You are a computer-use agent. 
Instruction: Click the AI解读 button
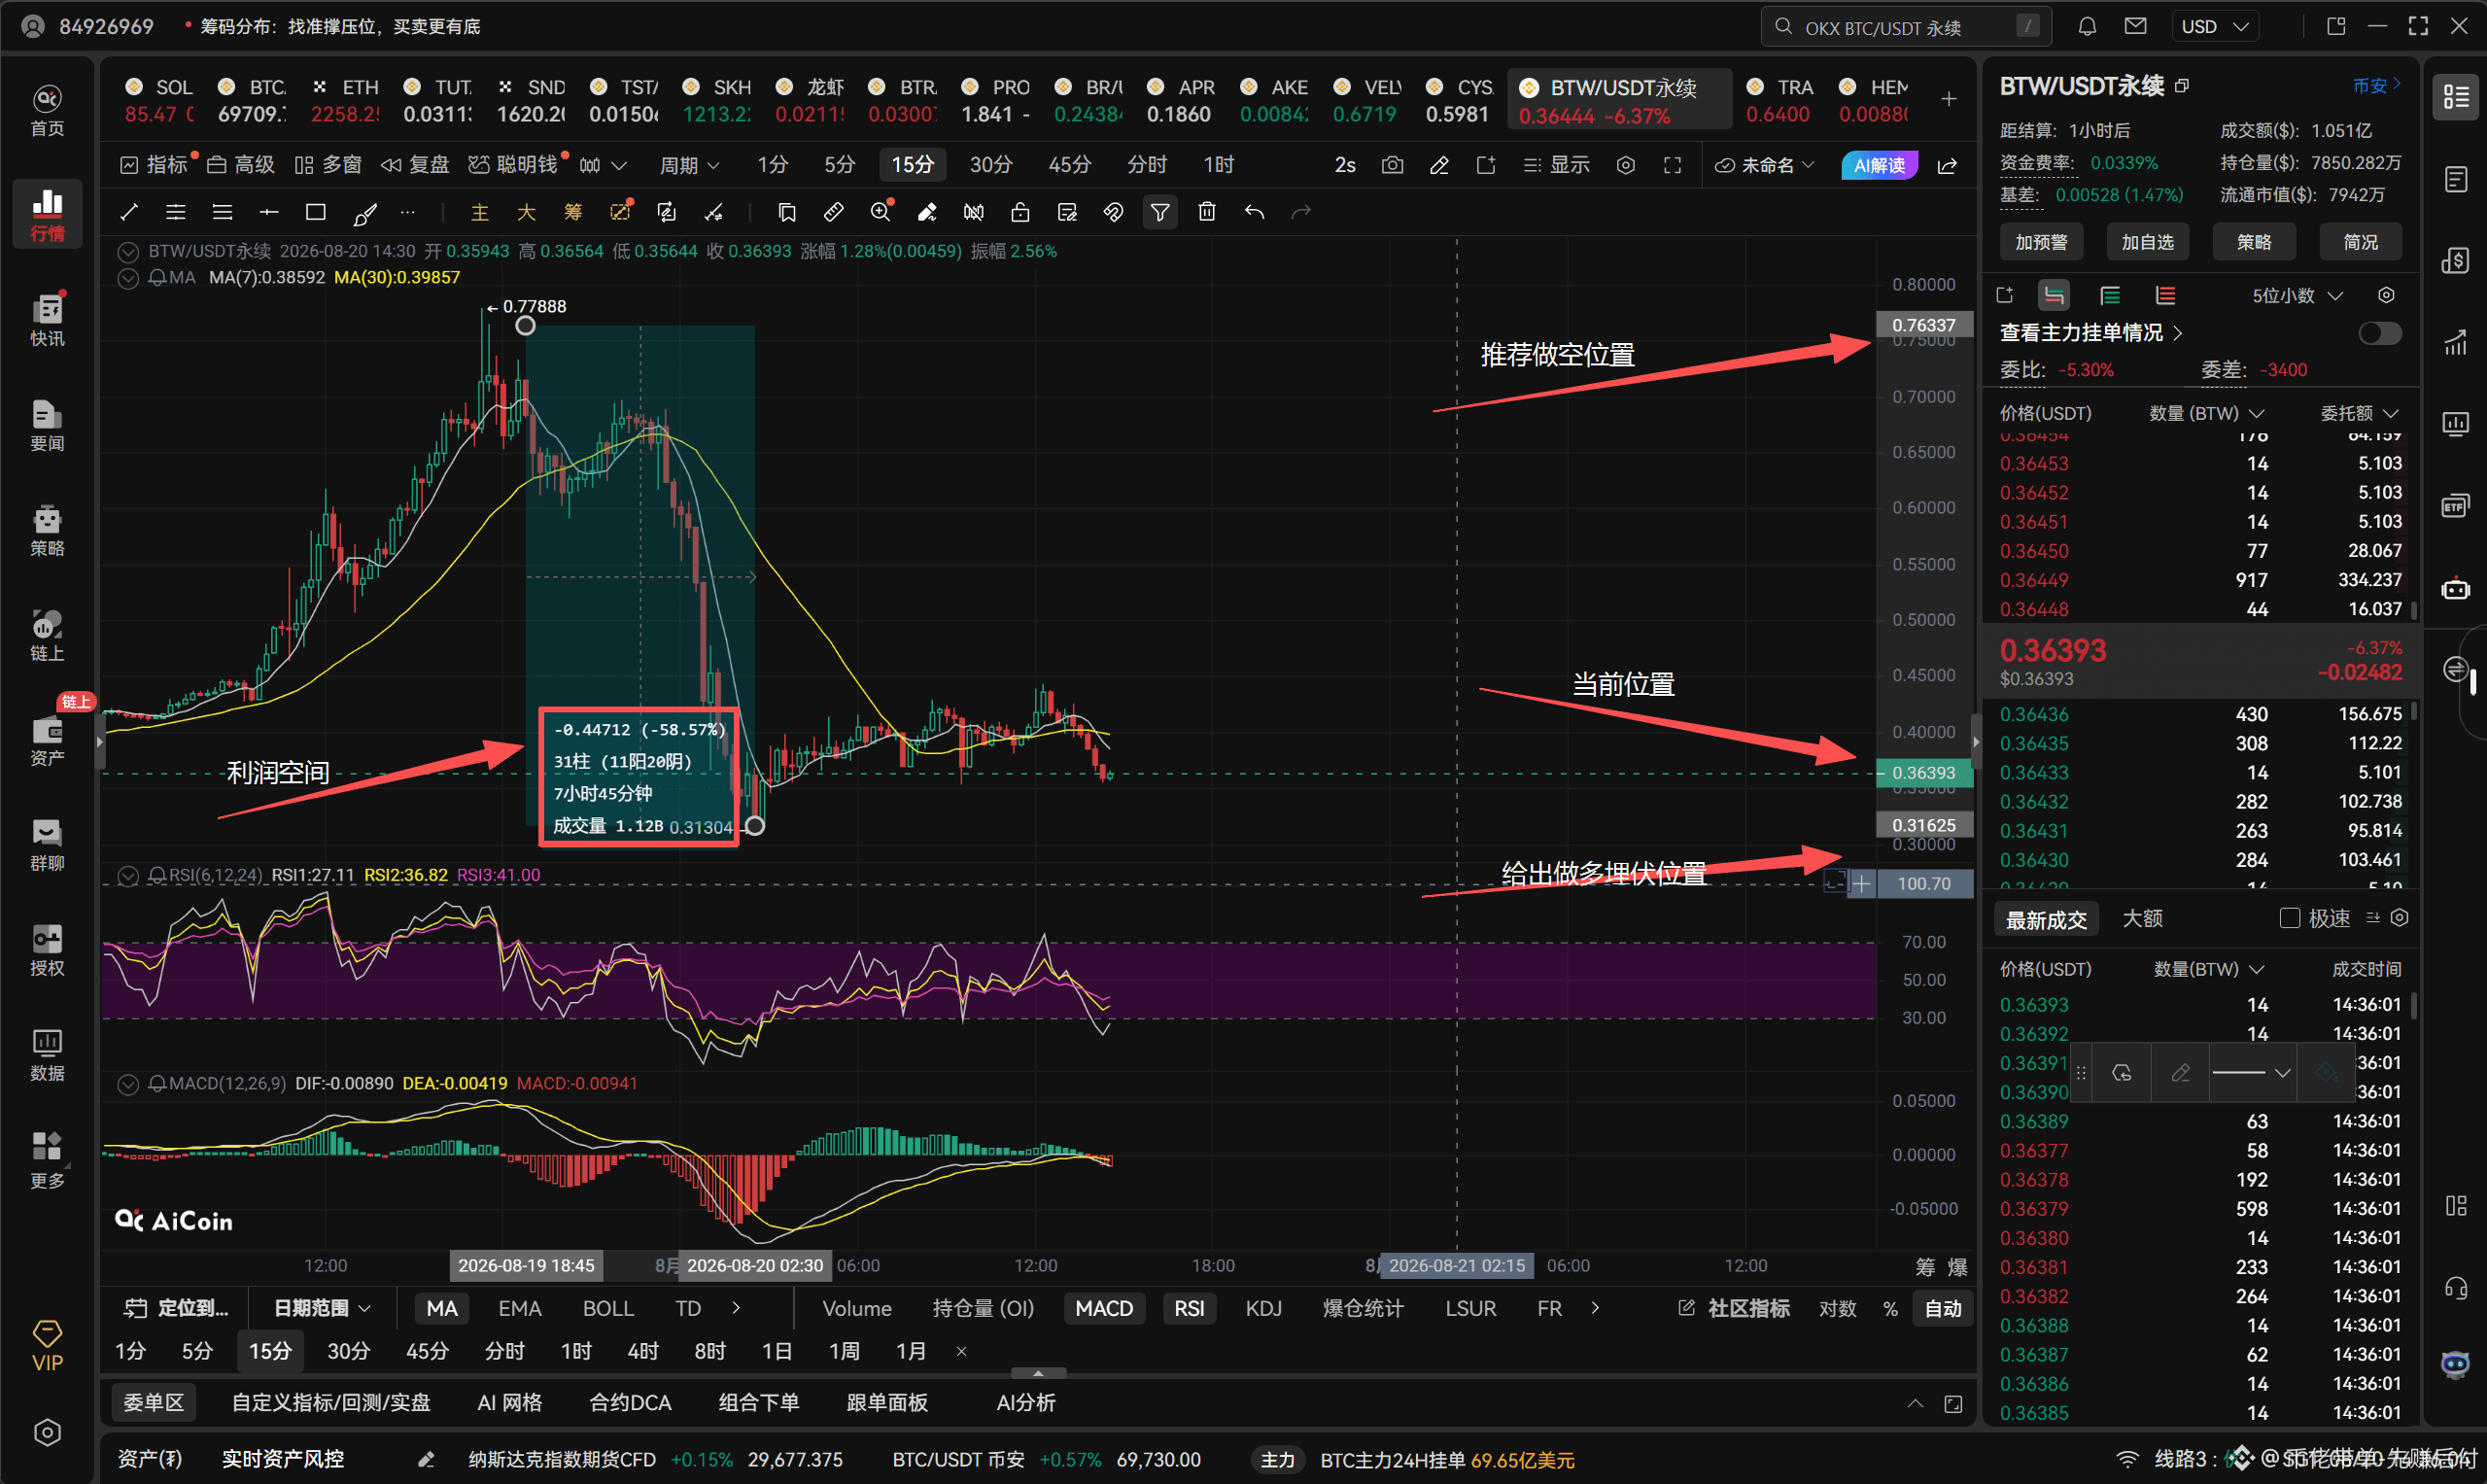[1879, 165]
